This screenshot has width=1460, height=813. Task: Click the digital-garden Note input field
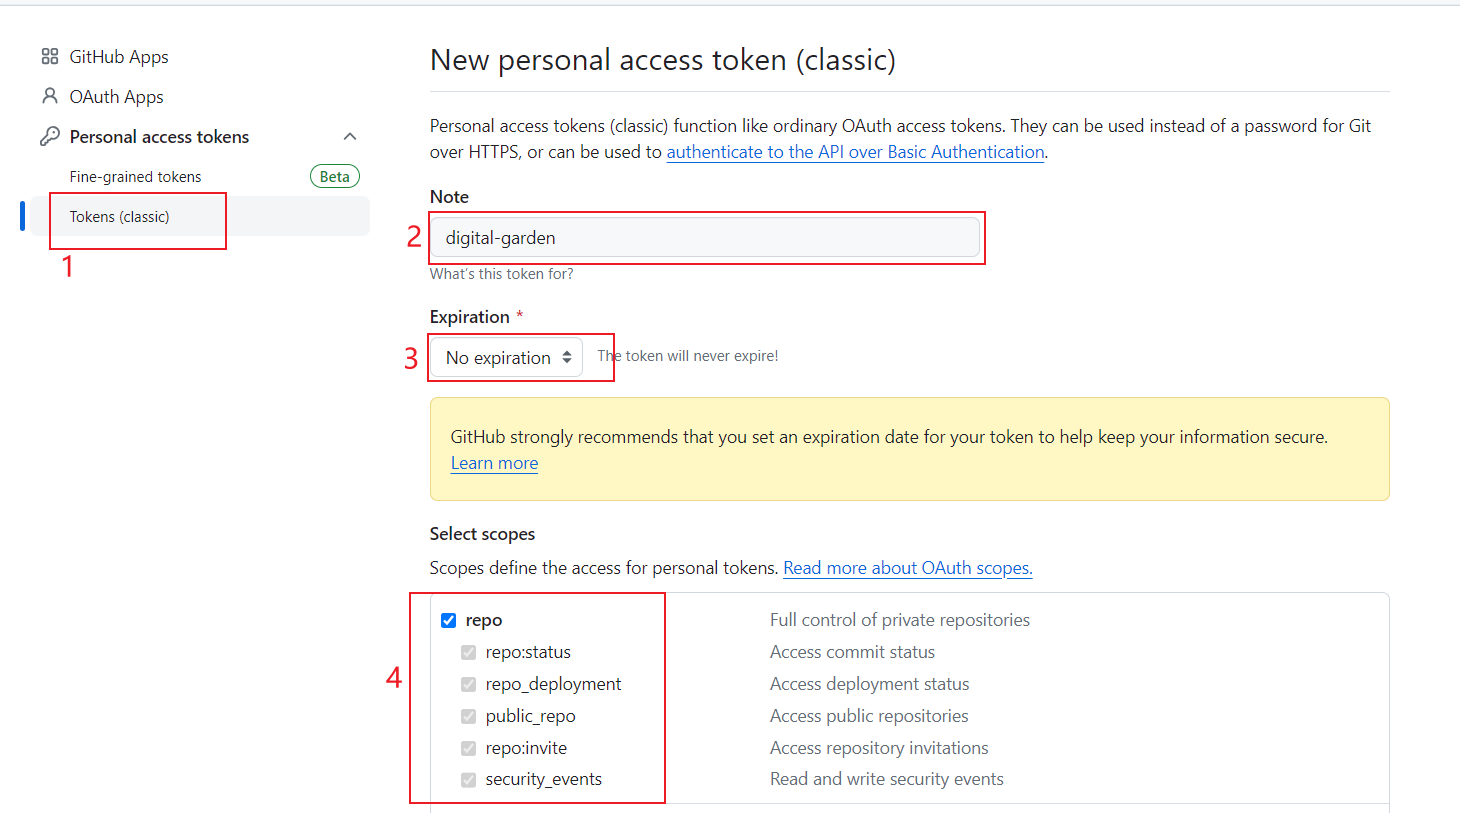coord(705,237)
